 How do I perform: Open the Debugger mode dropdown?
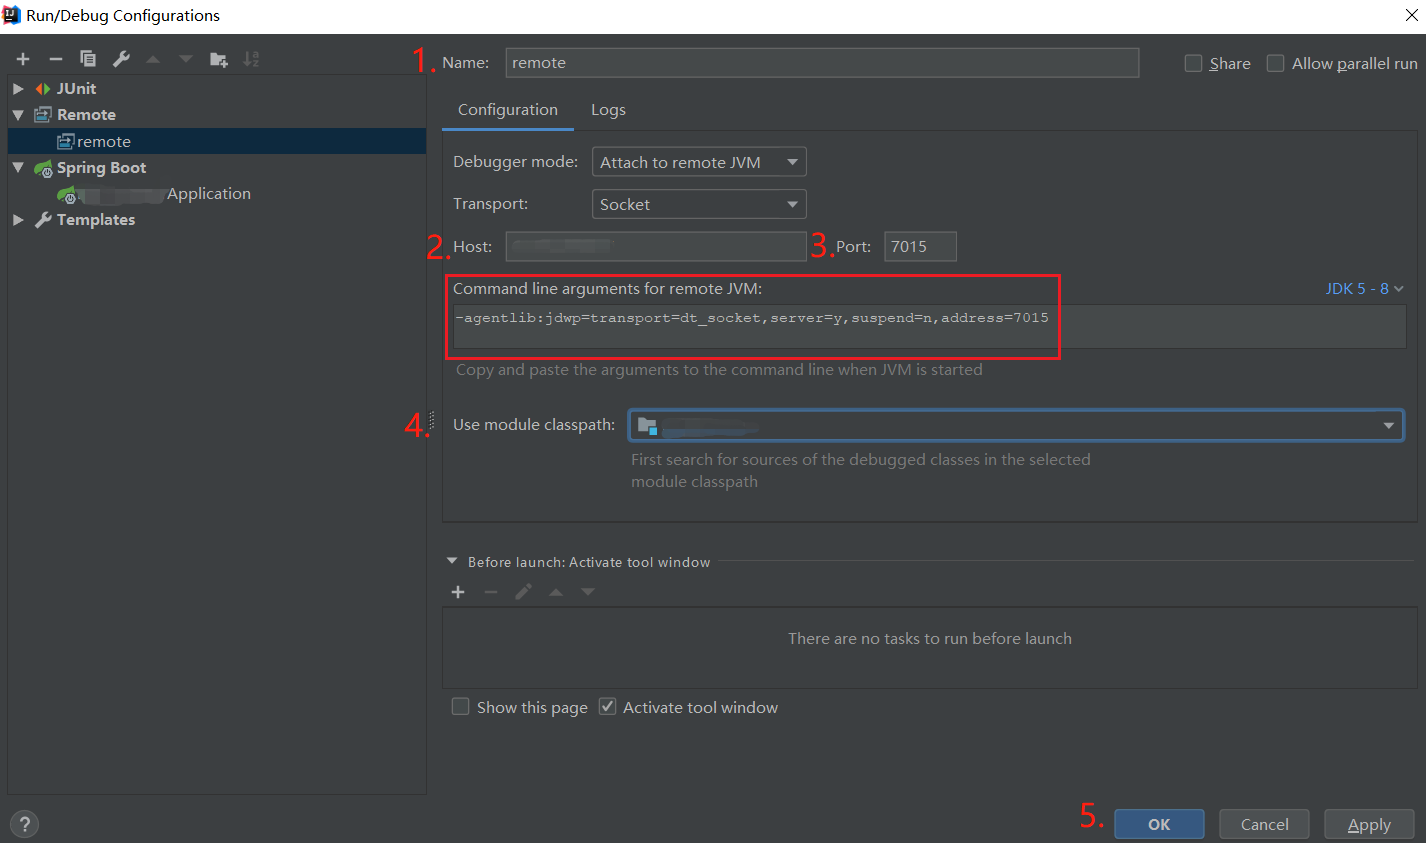point(699,162)
